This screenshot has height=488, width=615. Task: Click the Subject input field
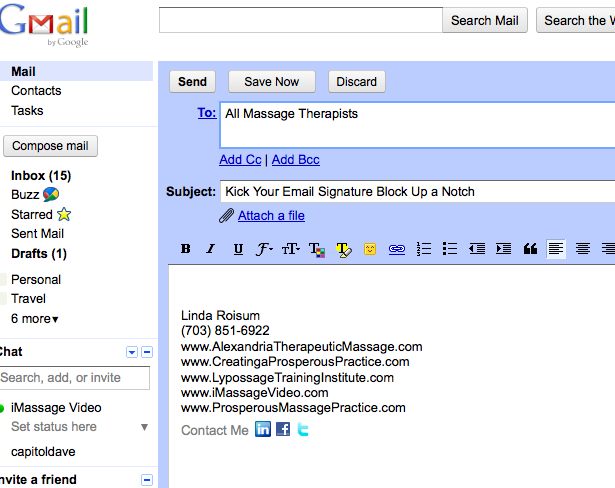pyautogui.click(x=417, y=191)
